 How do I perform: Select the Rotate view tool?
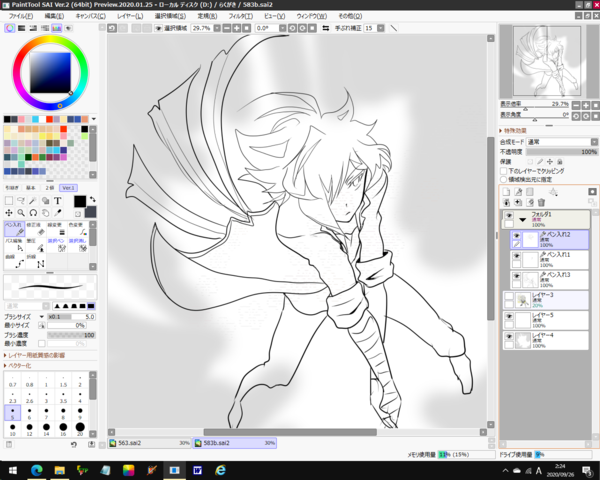(33, 213)
